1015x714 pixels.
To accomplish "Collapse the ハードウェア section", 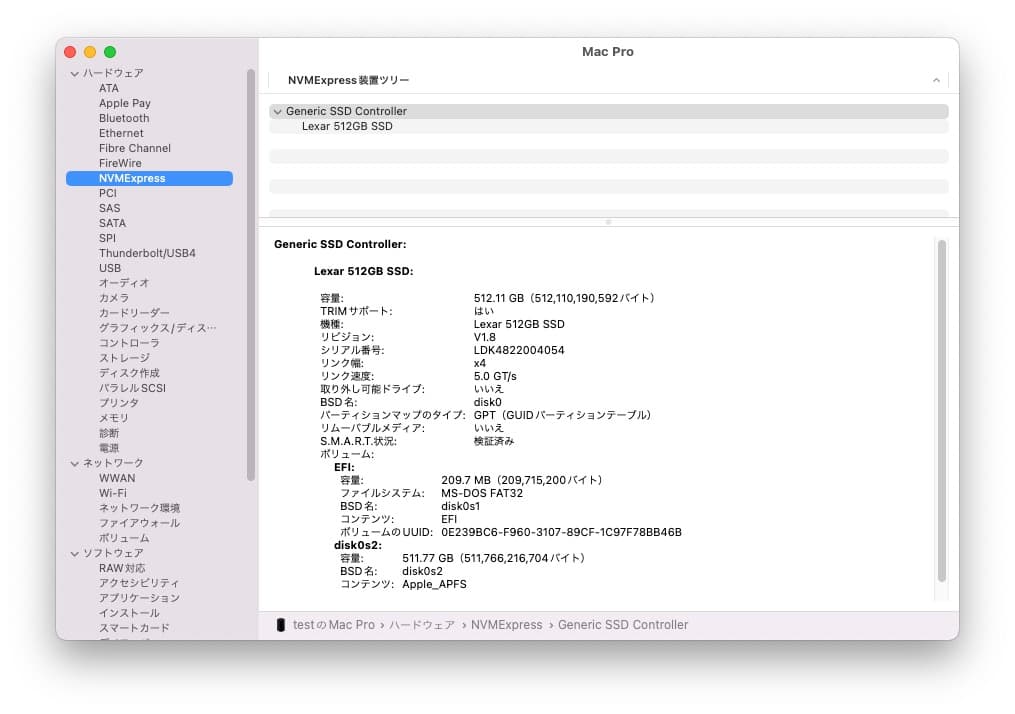I will point(75,72).
